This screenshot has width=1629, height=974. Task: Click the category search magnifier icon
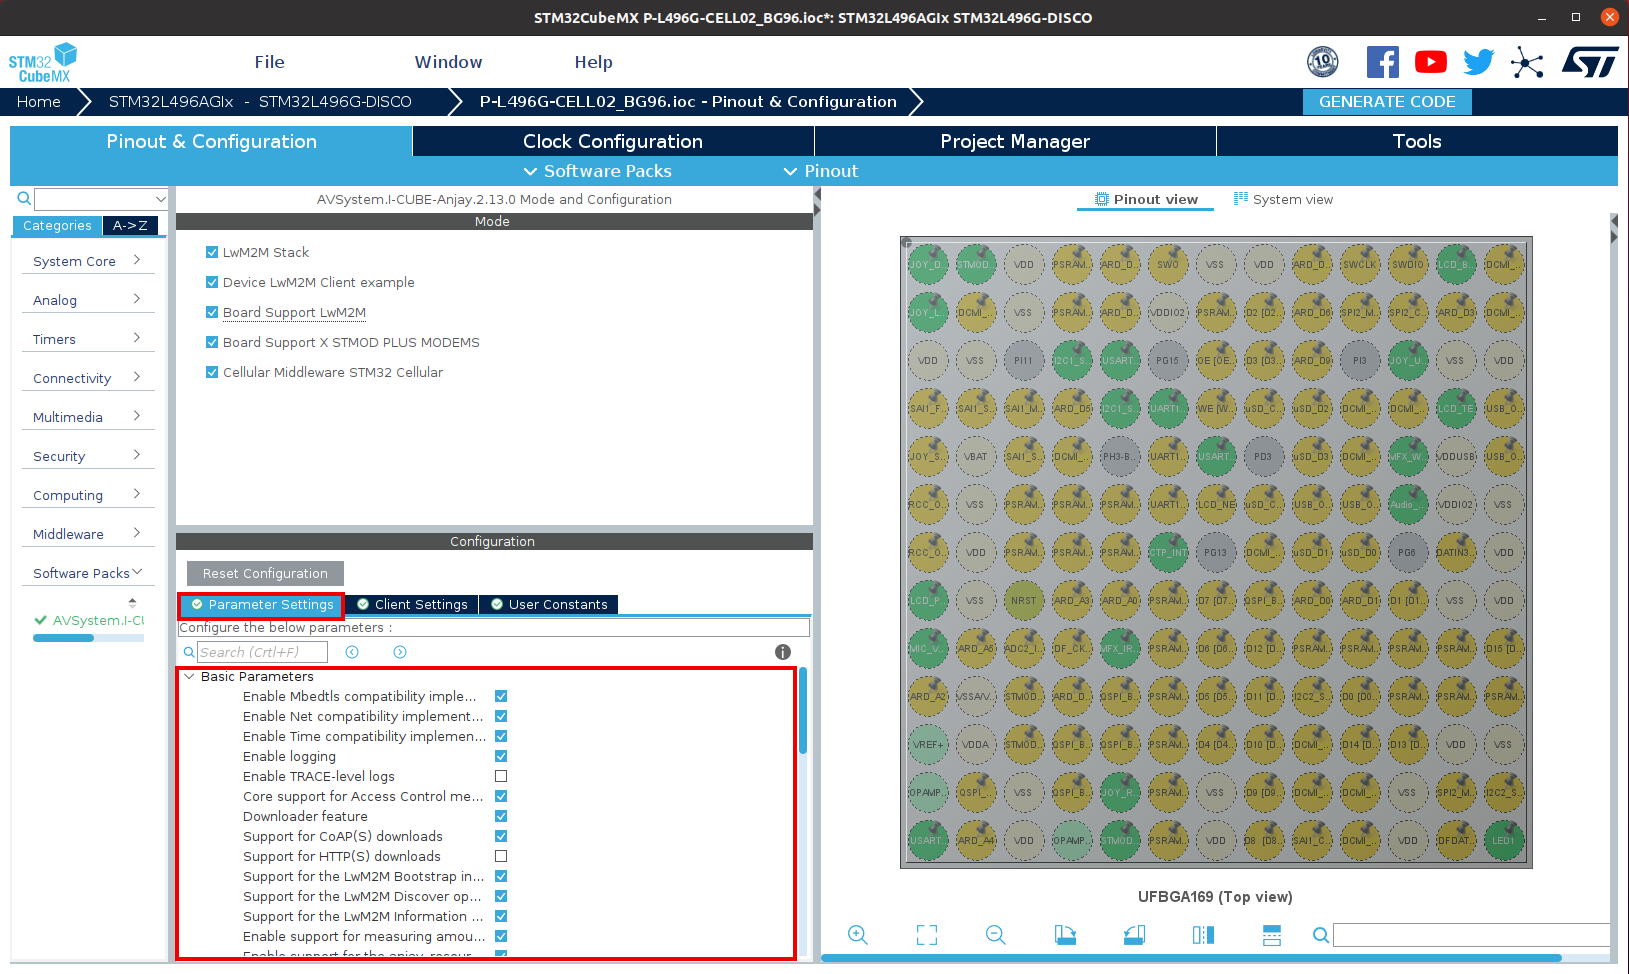pyautogui.click(x=24, y=198)
